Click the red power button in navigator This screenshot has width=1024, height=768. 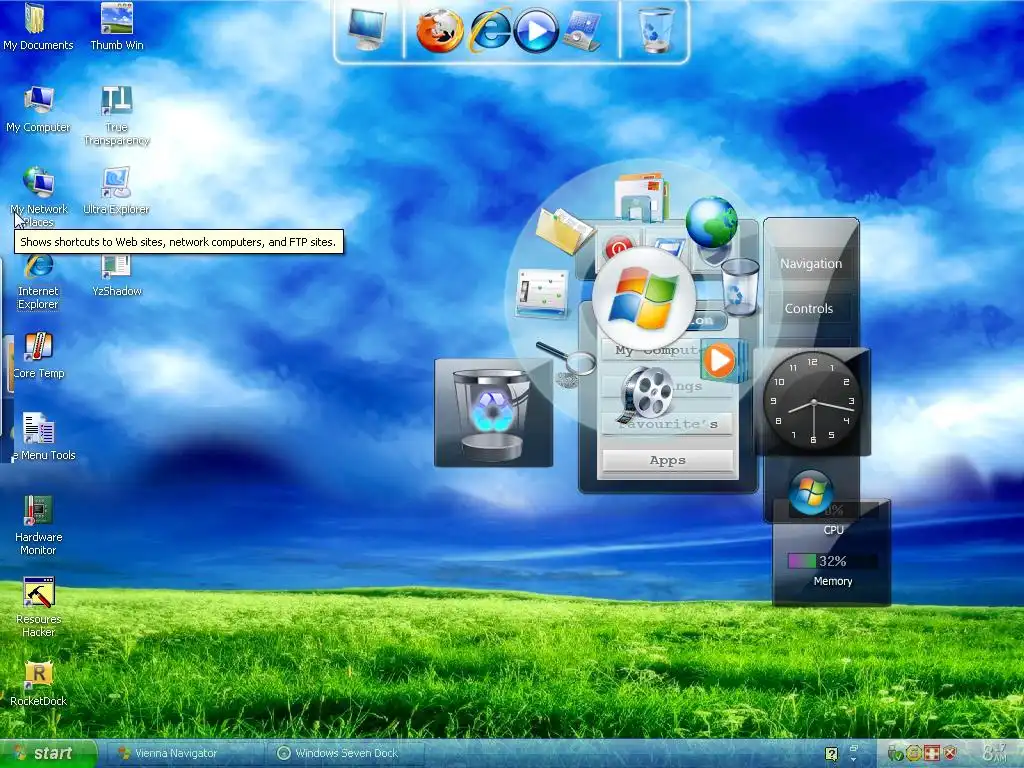coord(618,248)
